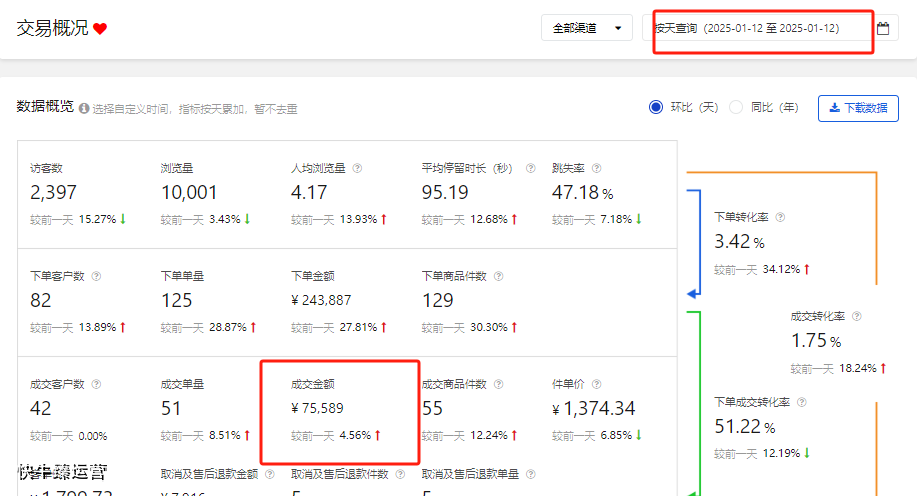The width and height of the screenshot is (917, 496).
Task: Click help icon next to 下单转化率
Action: pyautogui.click(x=780, y=217)
